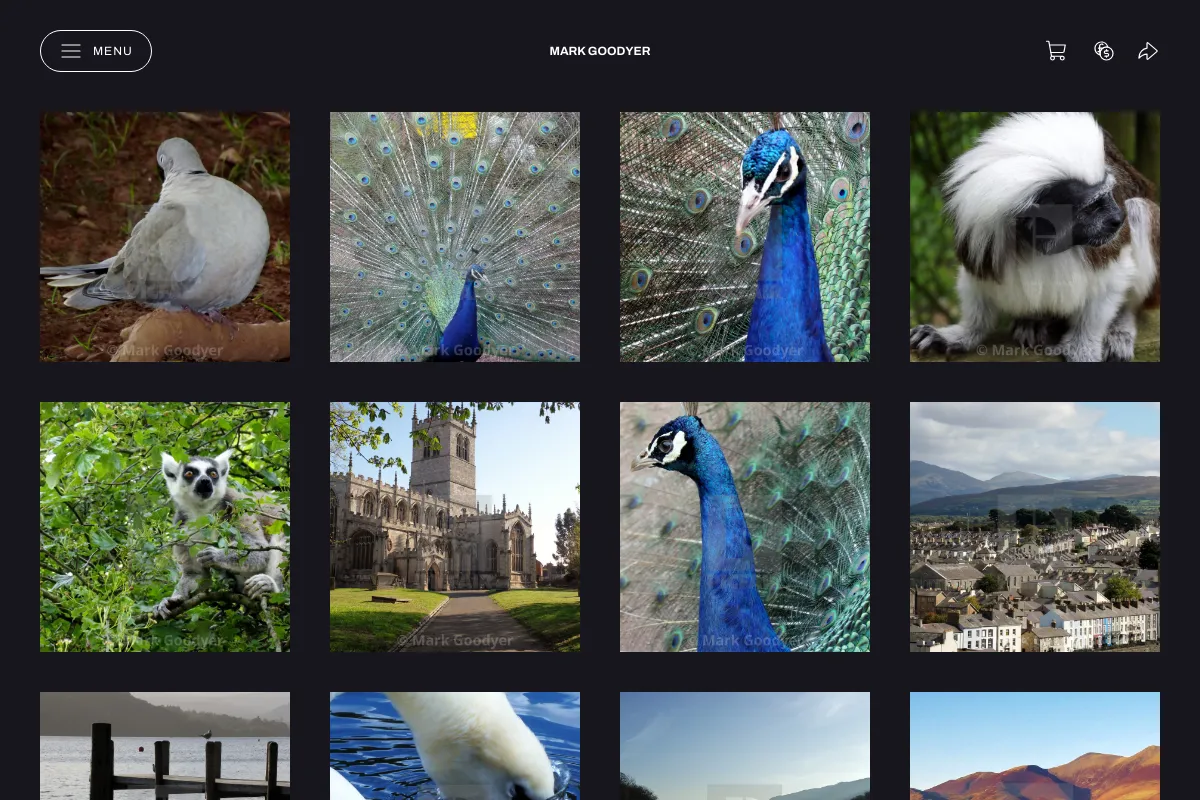
Task: Open the stone church photo
Action: pyautogui.click(x=455, y=527)
